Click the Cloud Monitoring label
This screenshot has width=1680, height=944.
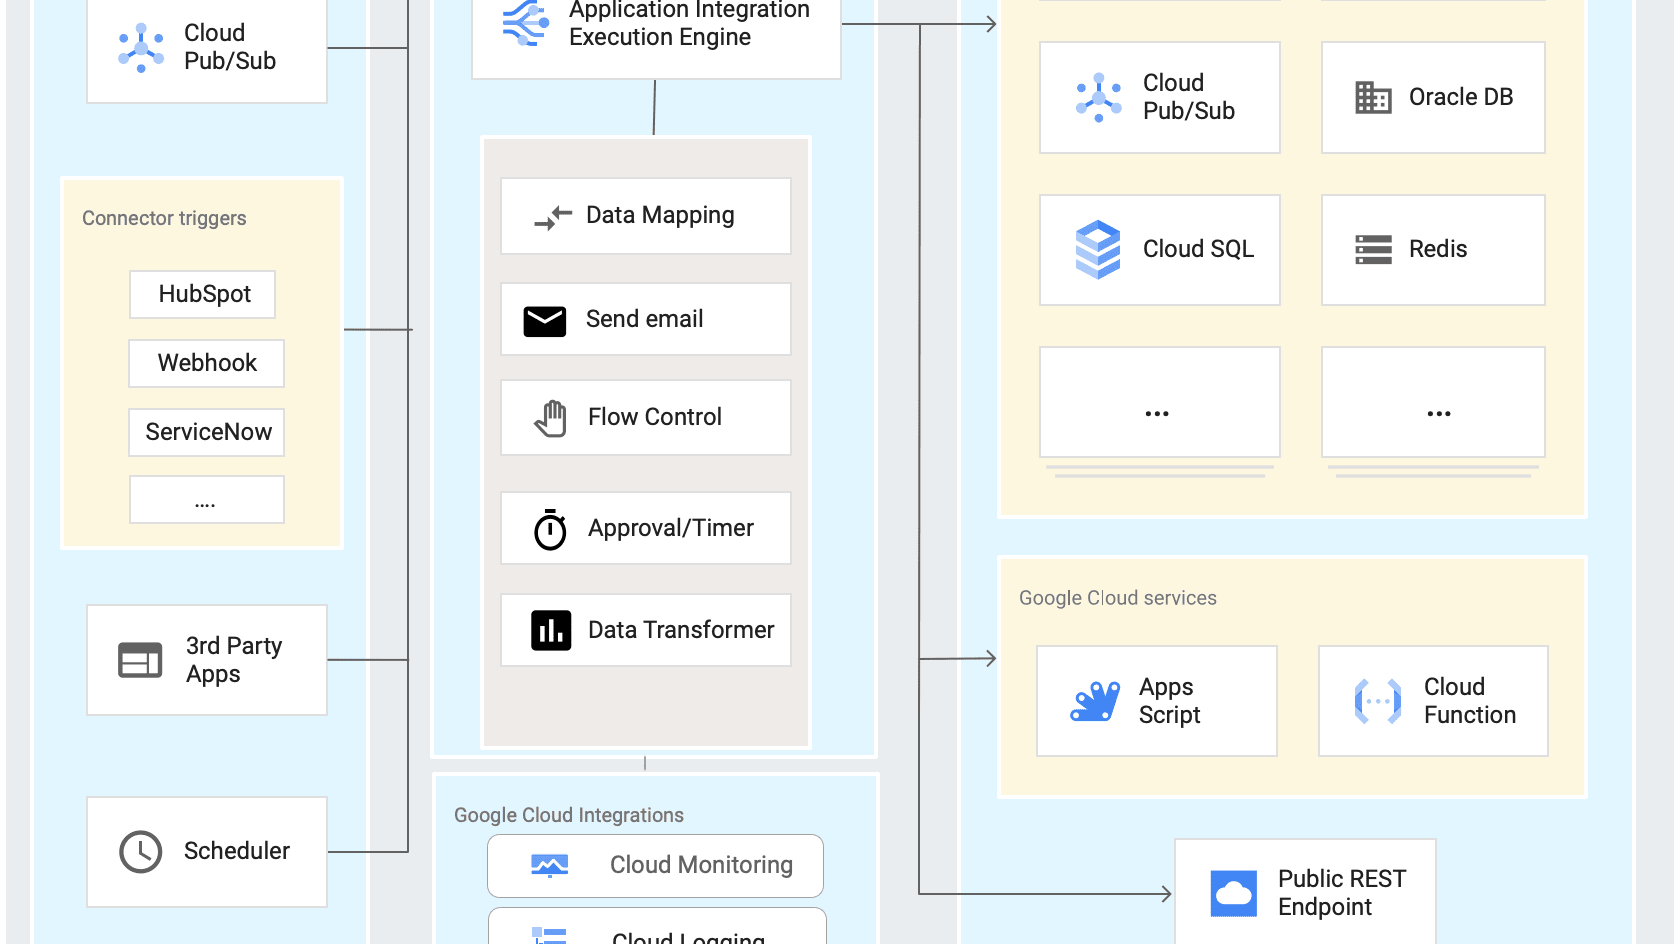(x=701, y=865)
